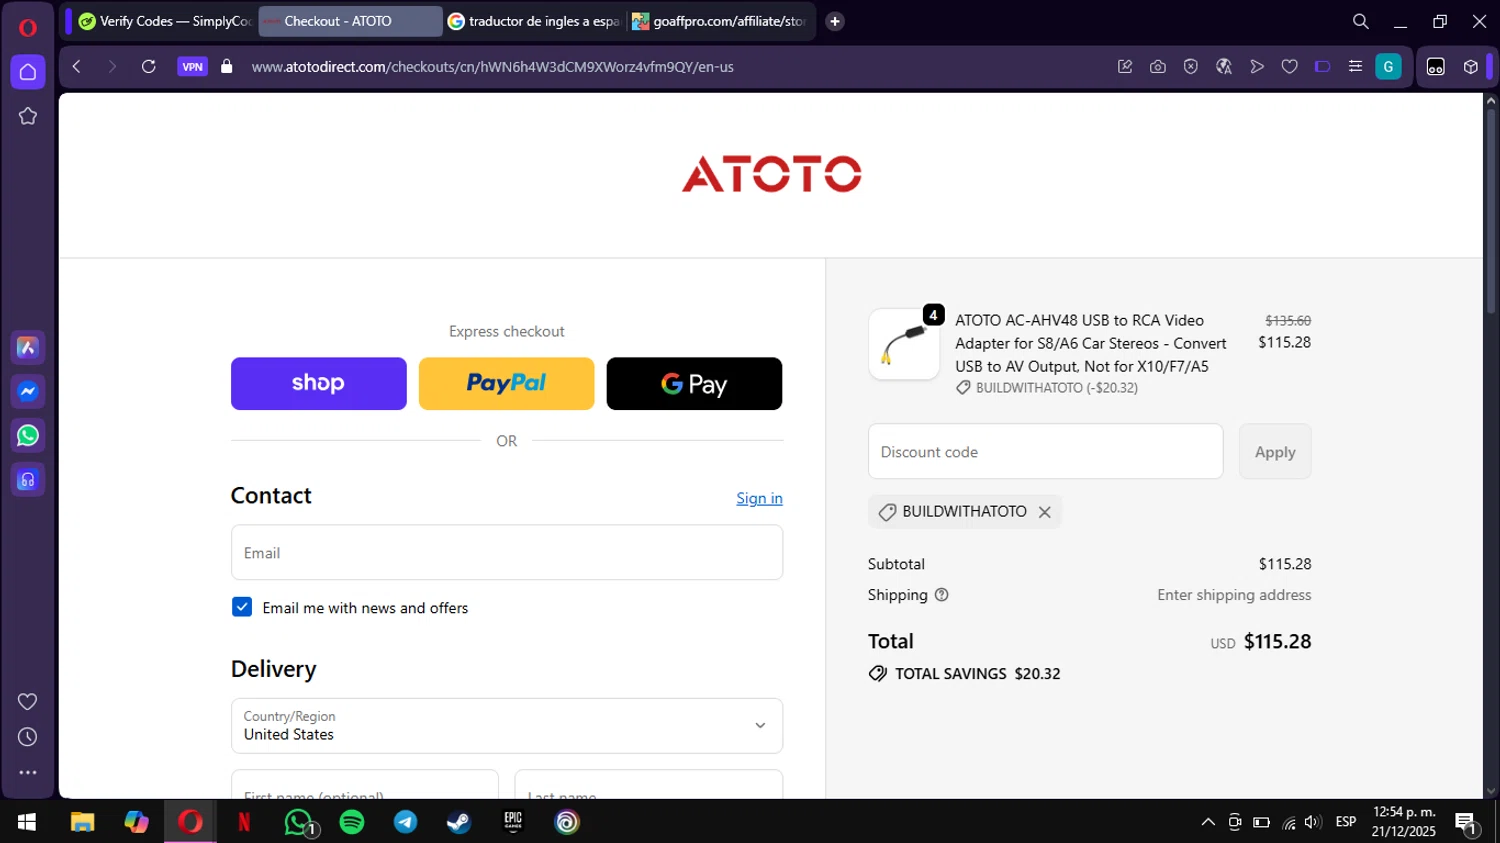
Task: Pay with Shop Pay express button
Action: (319, 384)
